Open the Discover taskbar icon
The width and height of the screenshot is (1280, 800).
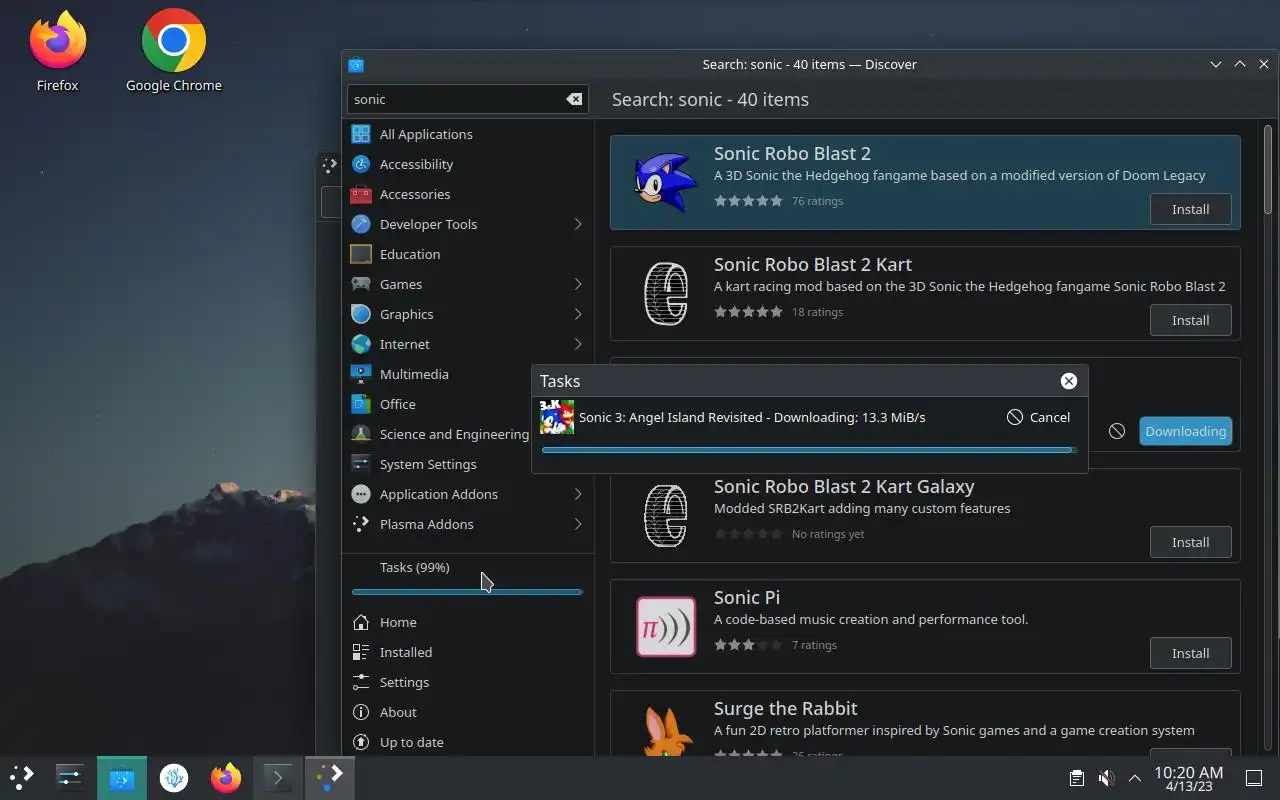coord(121,777)
